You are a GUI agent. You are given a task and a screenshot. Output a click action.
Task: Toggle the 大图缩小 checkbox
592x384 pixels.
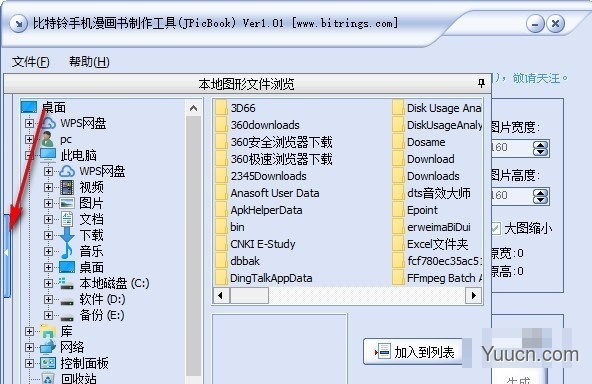click(495, 228)
